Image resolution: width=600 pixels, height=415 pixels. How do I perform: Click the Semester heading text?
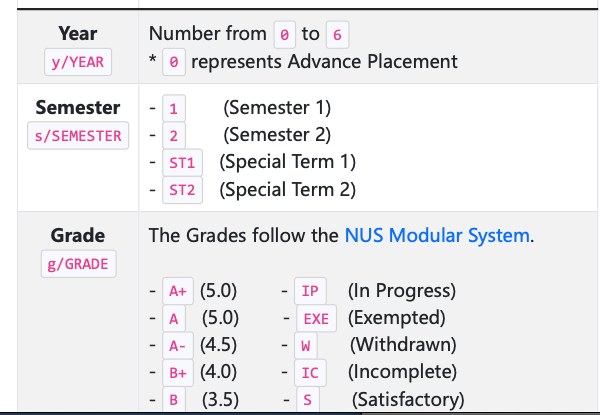pos(78,107)
